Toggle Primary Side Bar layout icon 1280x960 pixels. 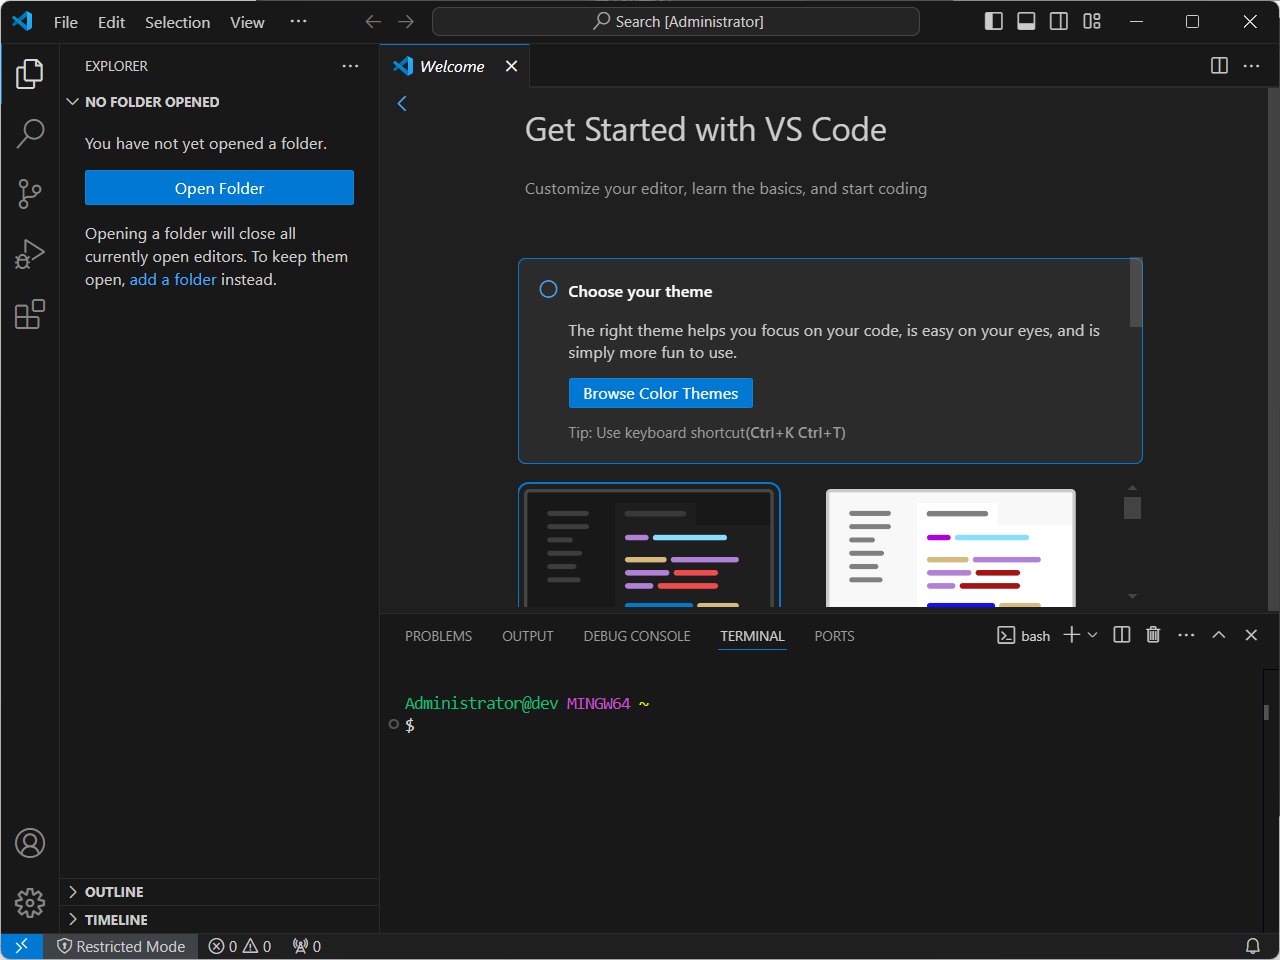tap(994, 21)
